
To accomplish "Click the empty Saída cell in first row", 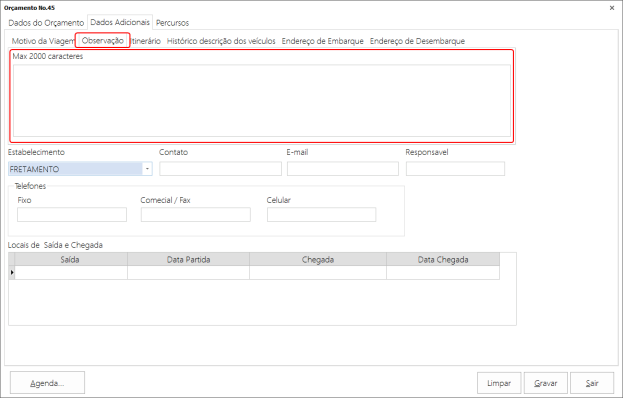I will (x=71, y=272).
